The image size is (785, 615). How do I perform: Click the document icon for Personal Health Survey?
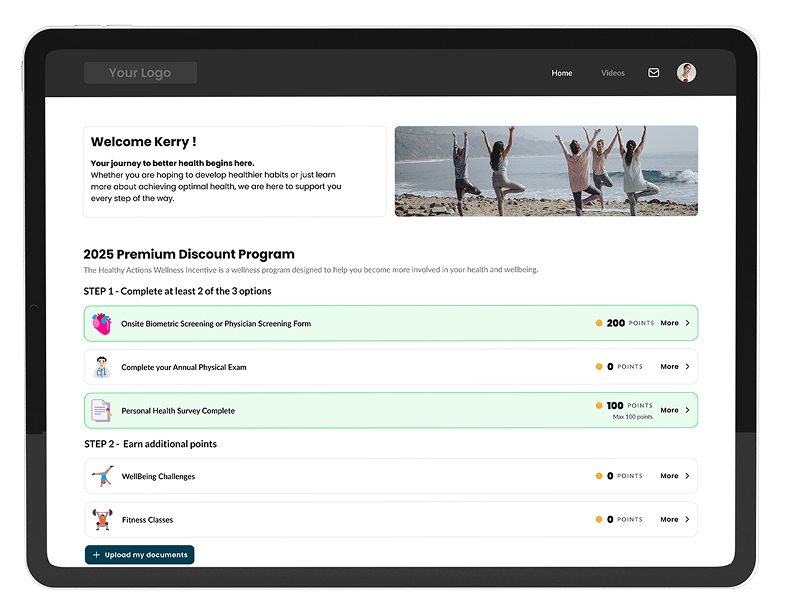102,411
